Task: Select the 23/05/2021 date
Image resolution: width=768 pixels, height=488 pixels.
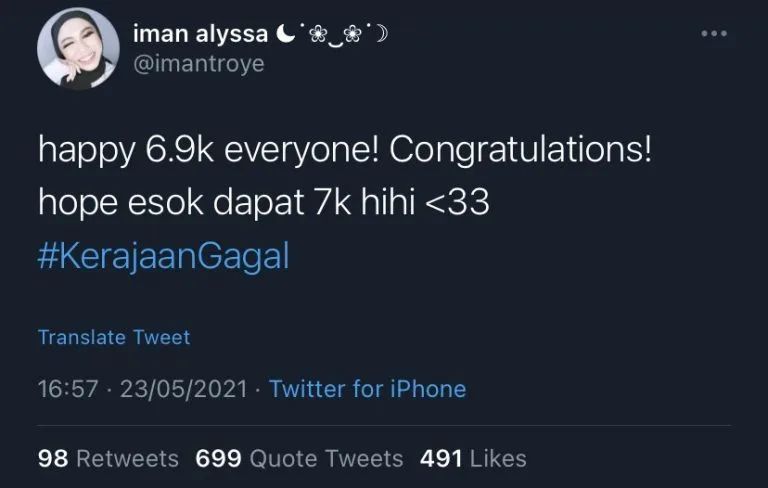Action: tap(182, 389)
